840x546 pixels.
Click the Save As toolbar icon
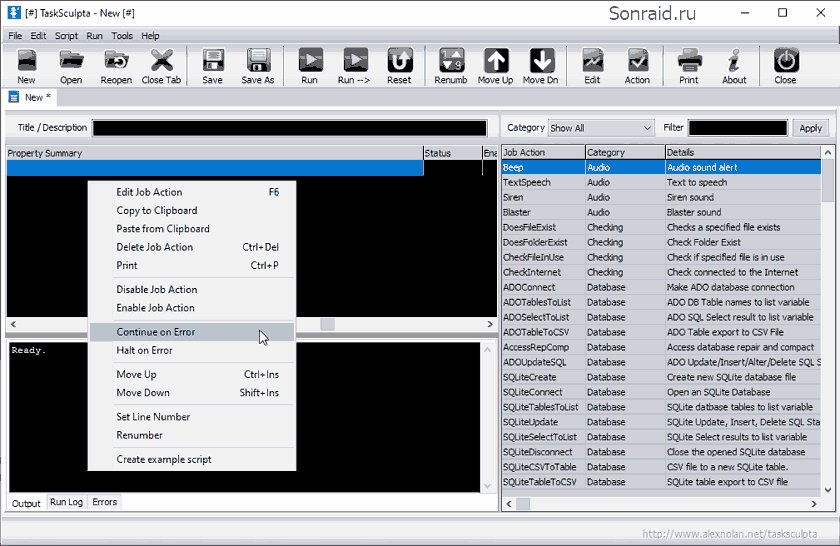click(x=258, y=61)
